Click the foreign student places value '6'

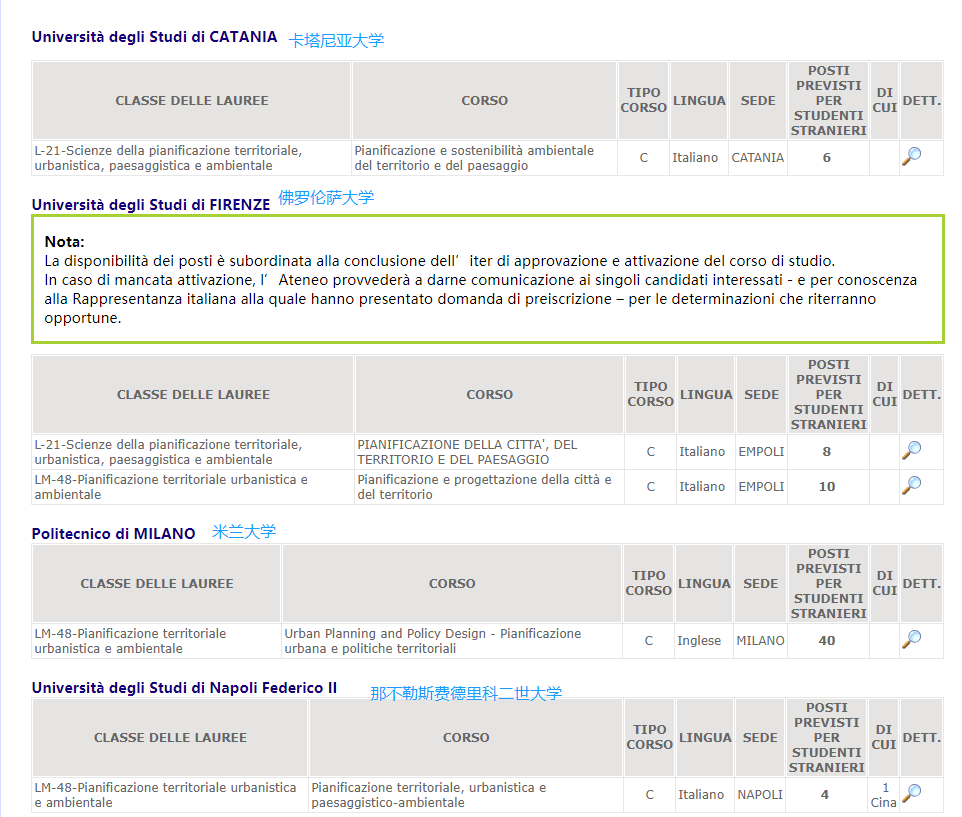coord(826,158)
